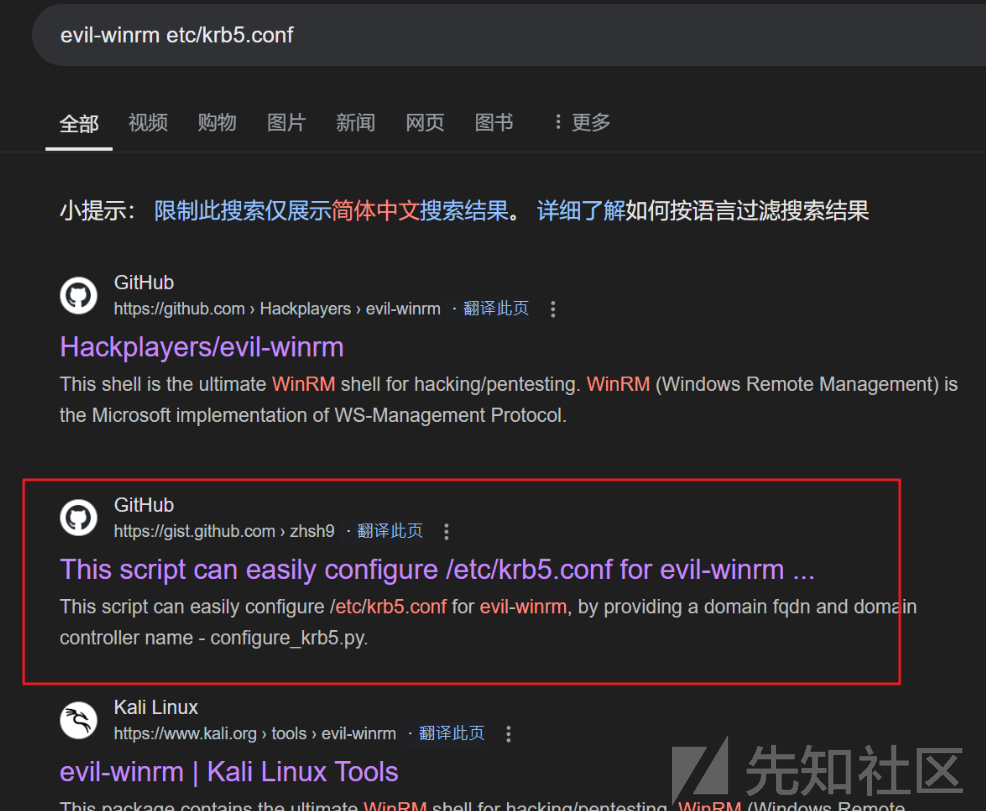Image resolution: width=986 pixels, height=811 pixels.
Task: Switch to the 网页 (Web) tab
Action: pos(424,122)
